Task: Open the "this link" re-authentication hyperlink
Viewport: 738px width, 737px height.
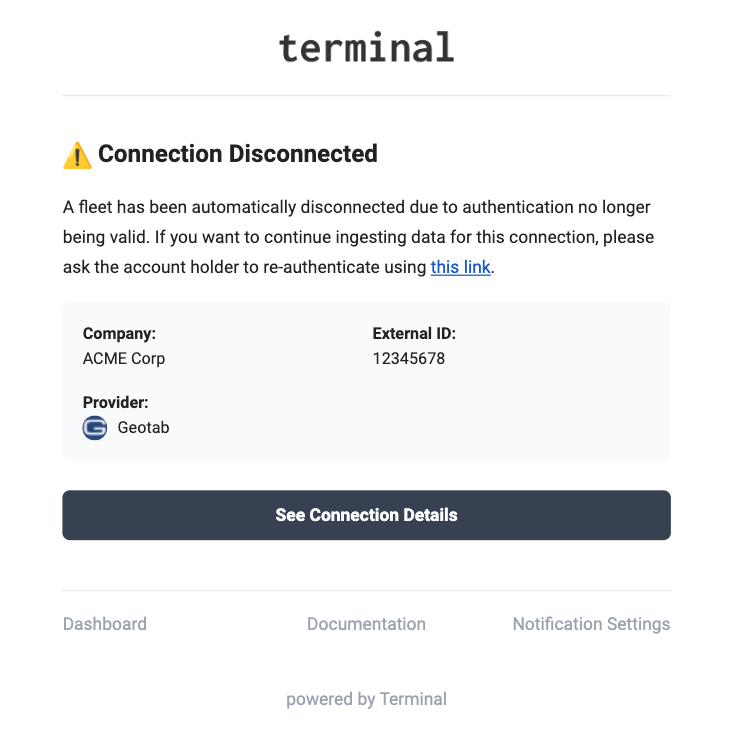Action: [460, 267]
